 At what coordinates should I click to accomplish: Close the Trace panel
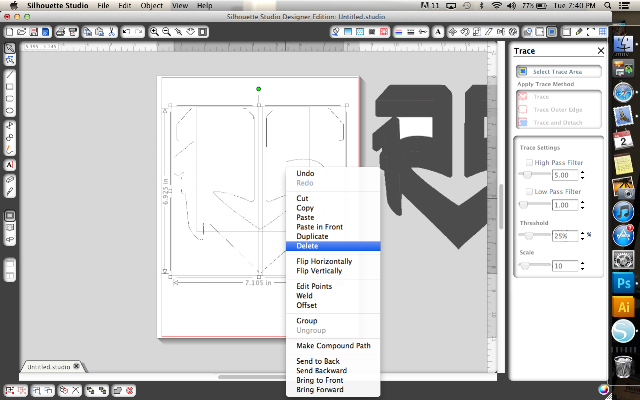pyautogui.click(x=600, y=51)
